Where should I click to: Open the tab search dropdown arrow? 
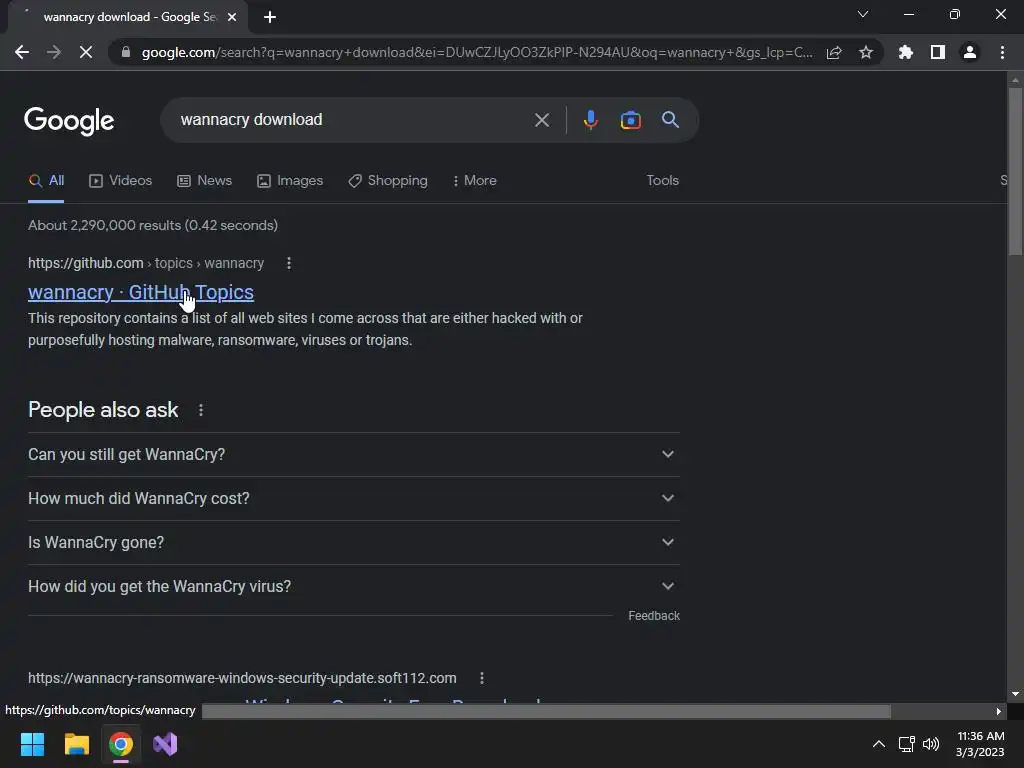[x=863, y=14]
